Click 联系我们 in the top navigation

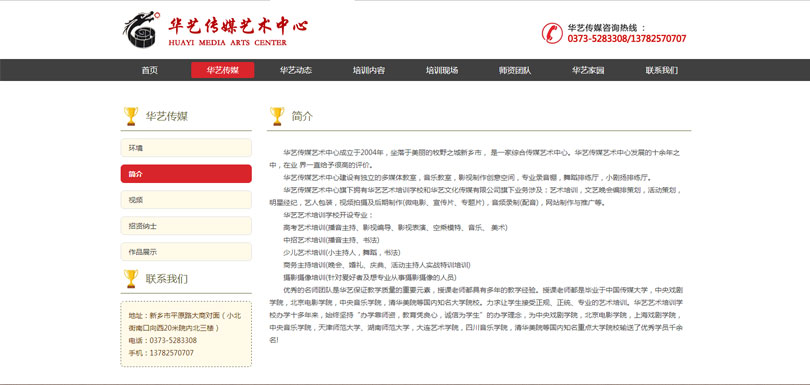pos(661,70)
